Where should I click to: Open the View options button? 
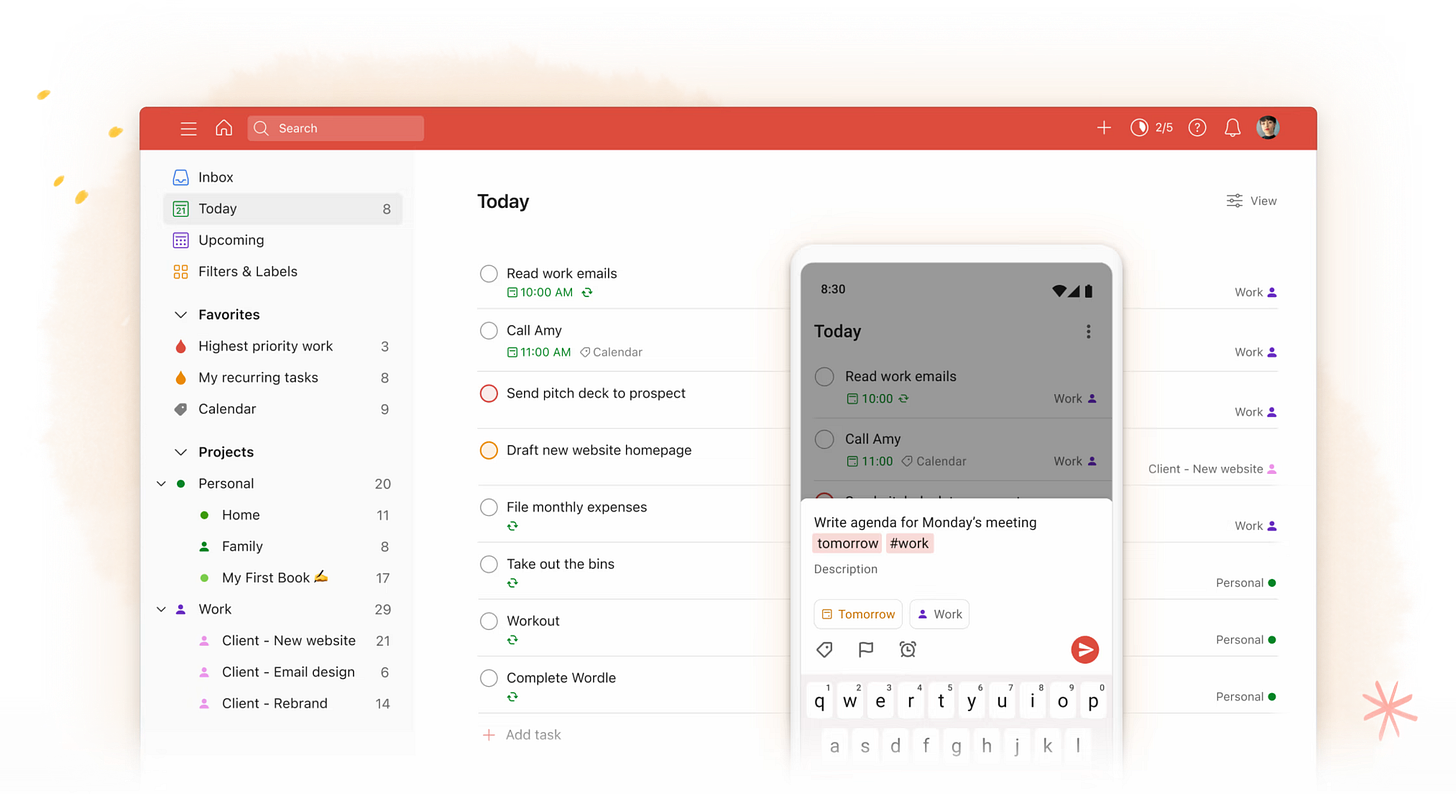1252,201
